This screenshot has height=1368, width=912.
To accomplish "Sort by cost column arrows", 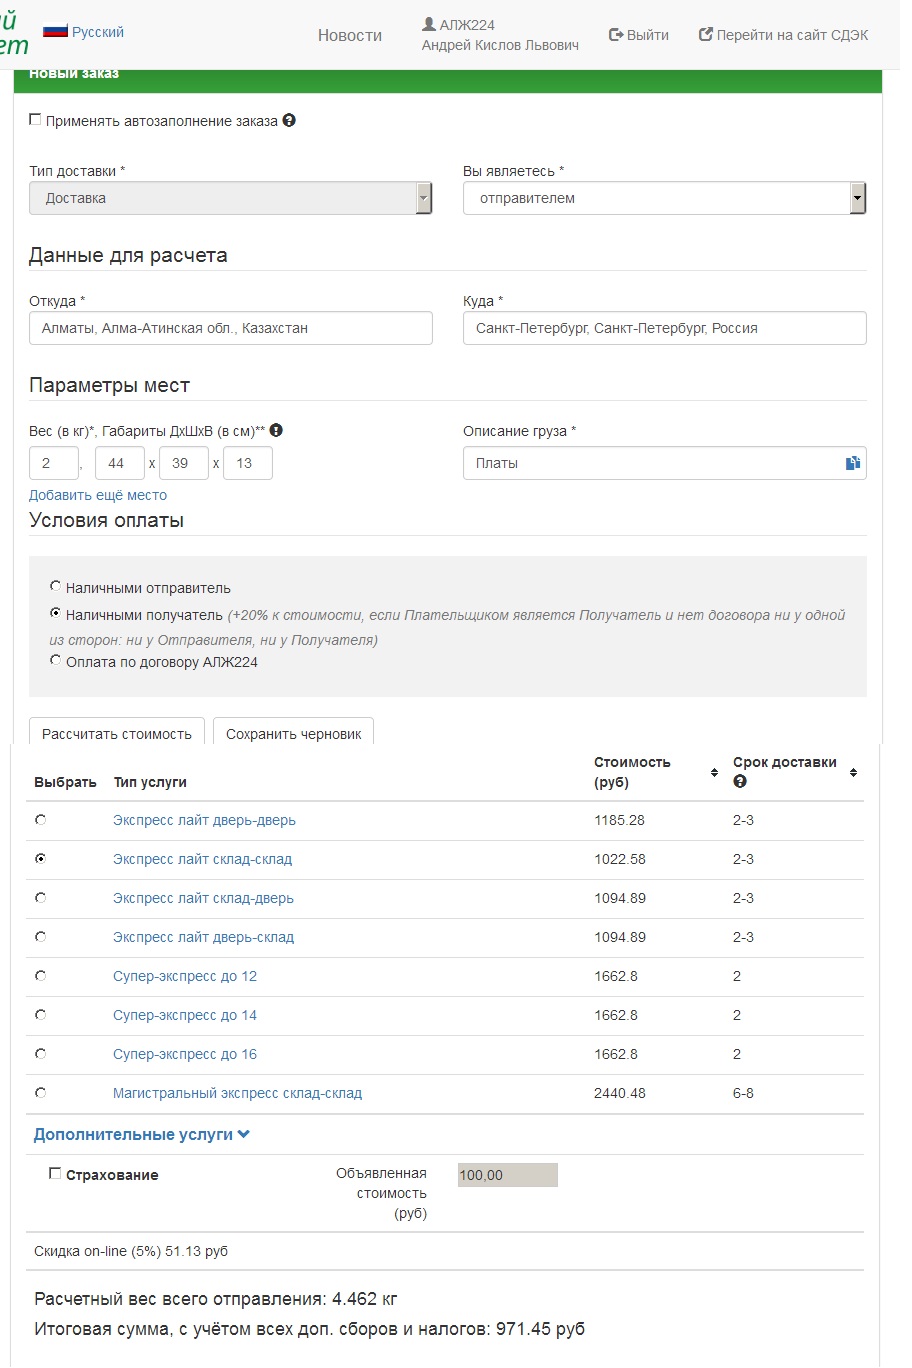I will coord(714,772).
